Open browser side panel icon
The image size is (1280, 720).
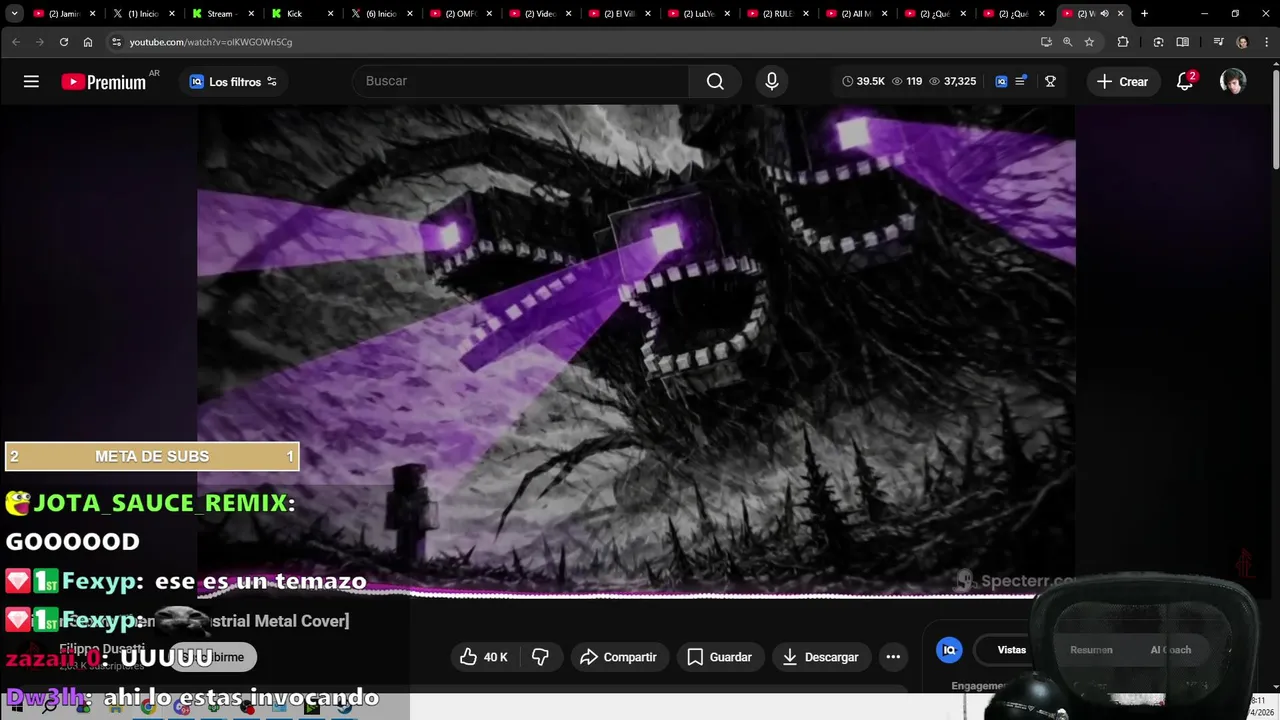1183,42
